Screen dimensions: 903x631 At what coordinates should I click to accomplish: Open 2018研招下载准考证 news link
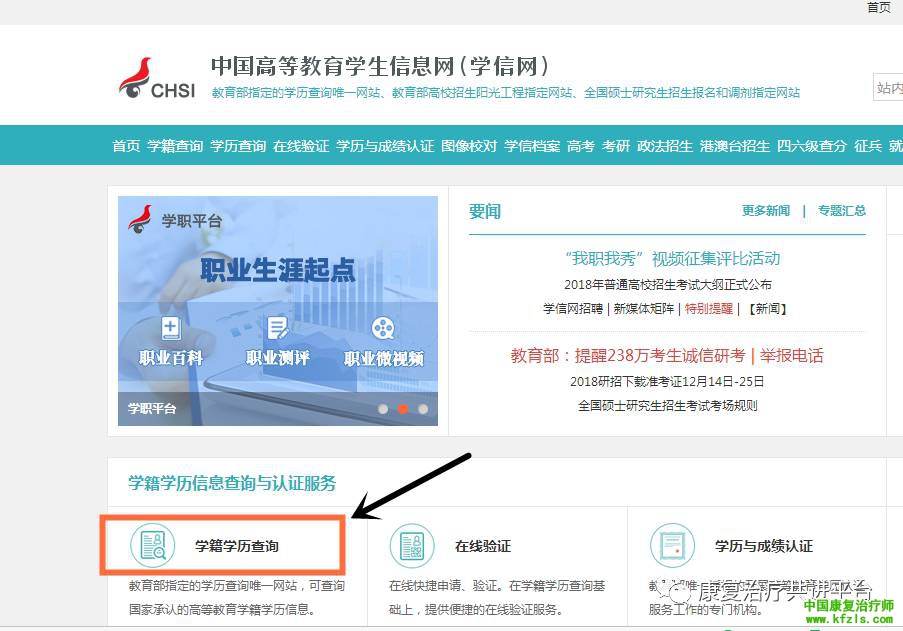click(x=667, y=381)
